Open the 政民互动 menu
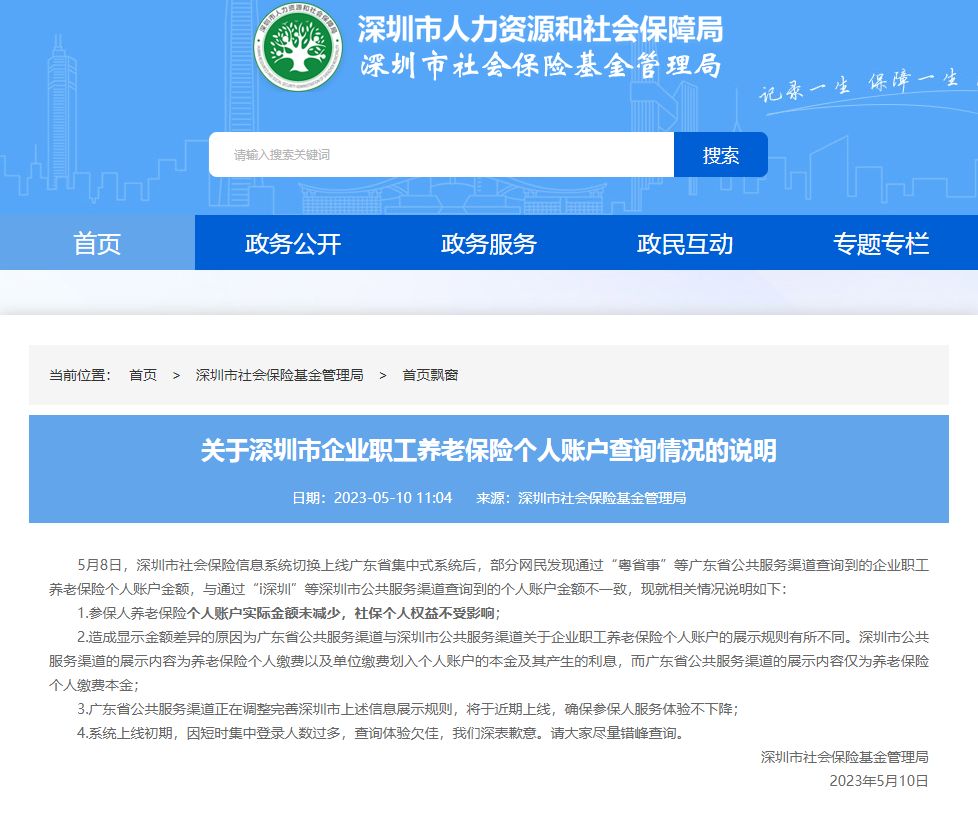The image size is (978, 821). pos(684,242)
